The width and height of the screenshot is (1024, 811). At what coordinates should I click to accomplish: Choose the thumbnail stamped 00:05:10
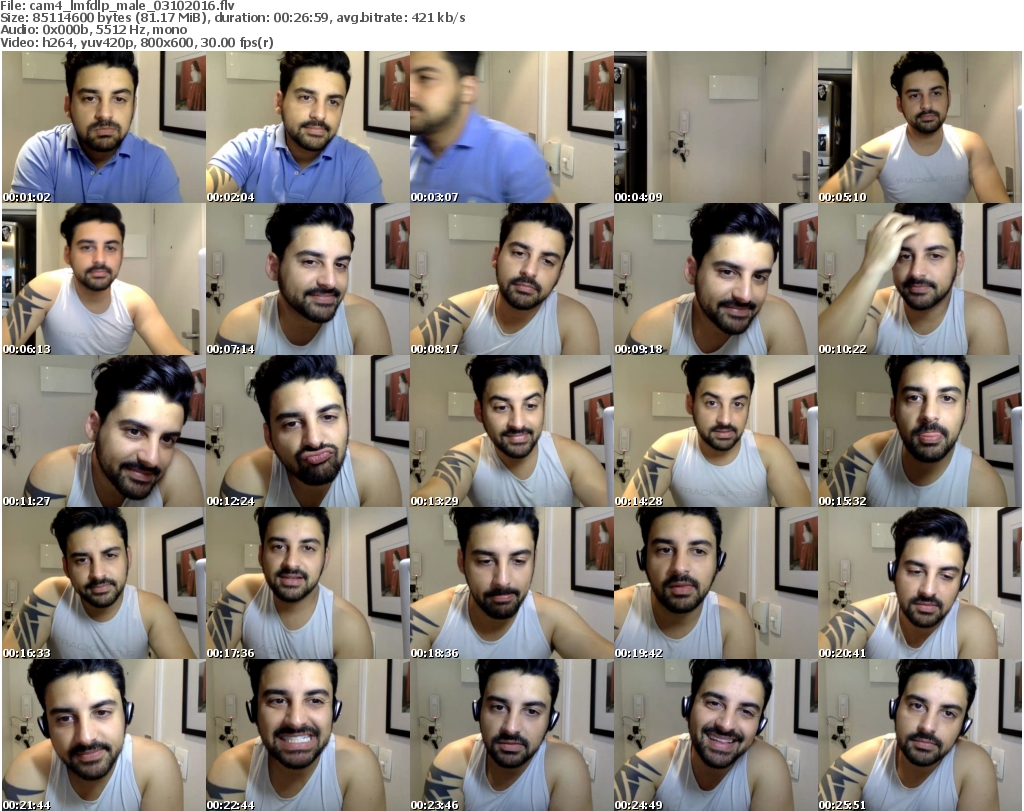coord(920,127)
